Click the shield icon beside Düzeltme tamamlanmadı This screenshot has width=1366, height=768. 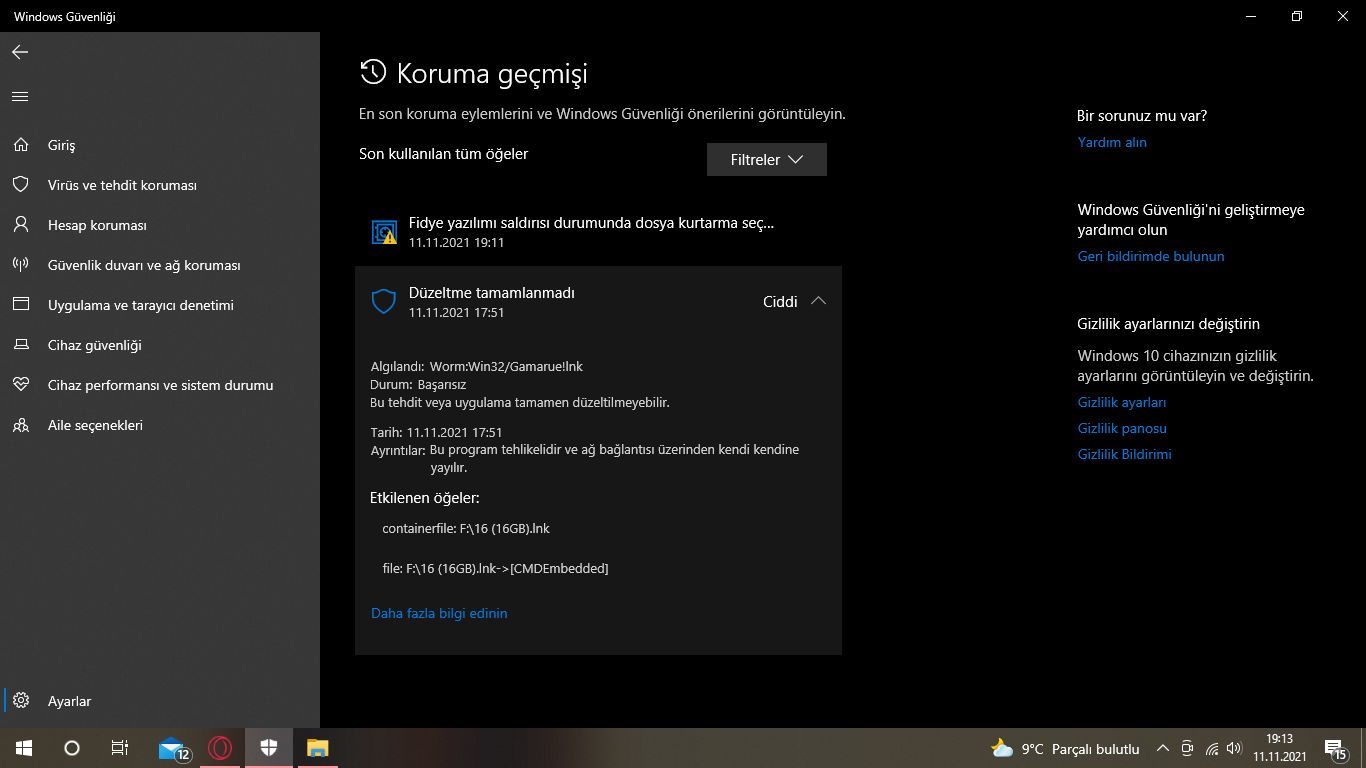pos(384,302)
